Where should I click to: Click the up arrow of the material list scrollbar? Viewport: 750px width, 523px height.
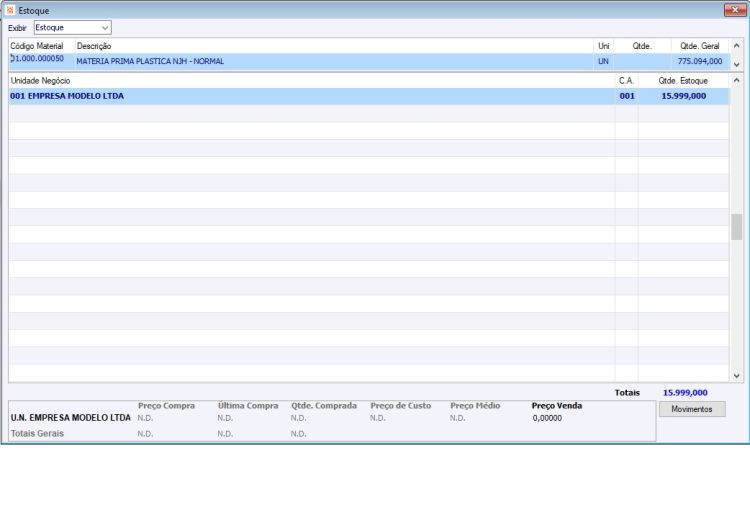click(x=737, y=45)
